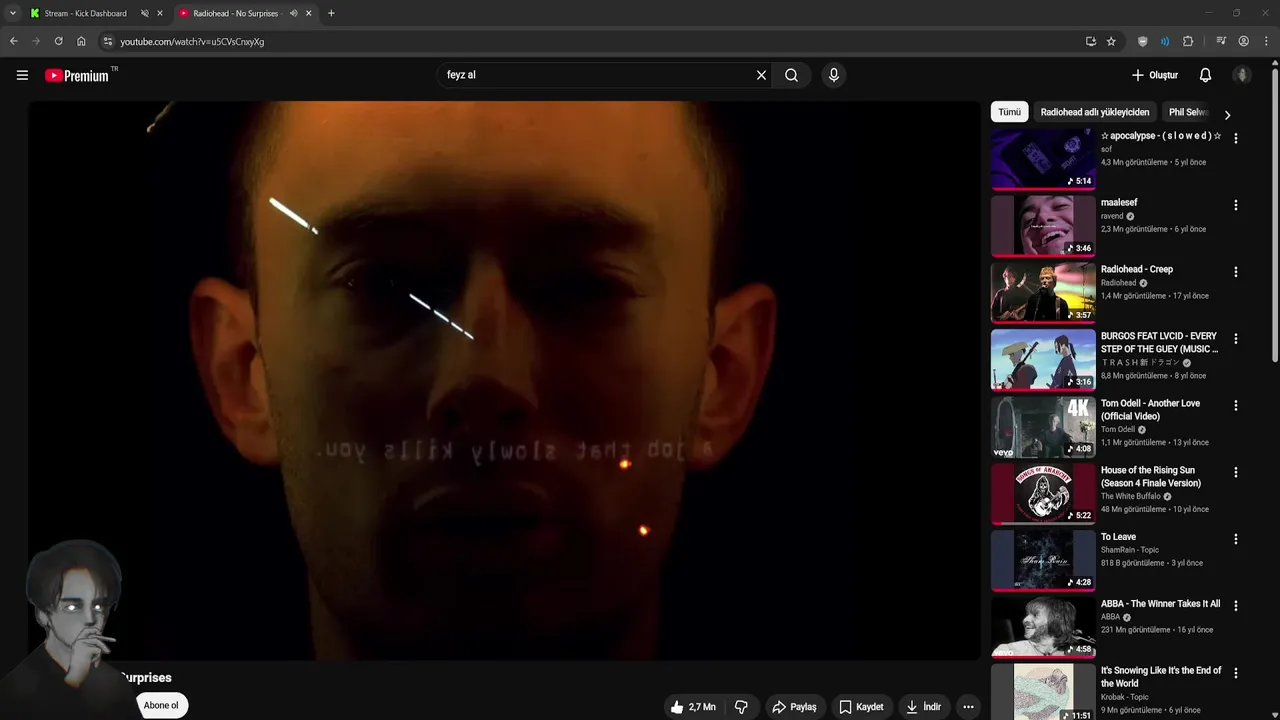The height and width of the screenshot is (720, 1280).
Task: Open the shield extension icon
Action: (1143, 41)
